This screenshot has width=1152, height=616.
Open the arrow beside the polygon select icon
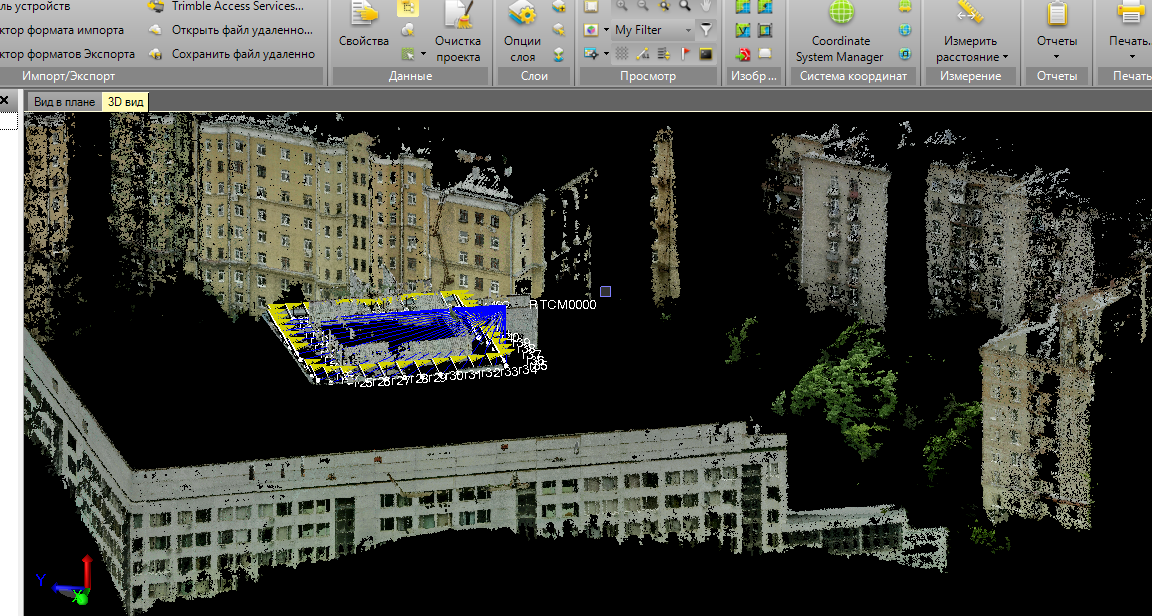(x=423, y=54)
